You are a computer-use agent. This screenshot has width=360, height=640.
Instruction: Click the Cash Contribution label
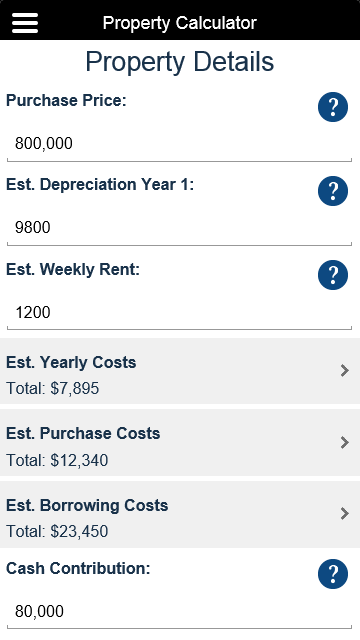point(78,568)
